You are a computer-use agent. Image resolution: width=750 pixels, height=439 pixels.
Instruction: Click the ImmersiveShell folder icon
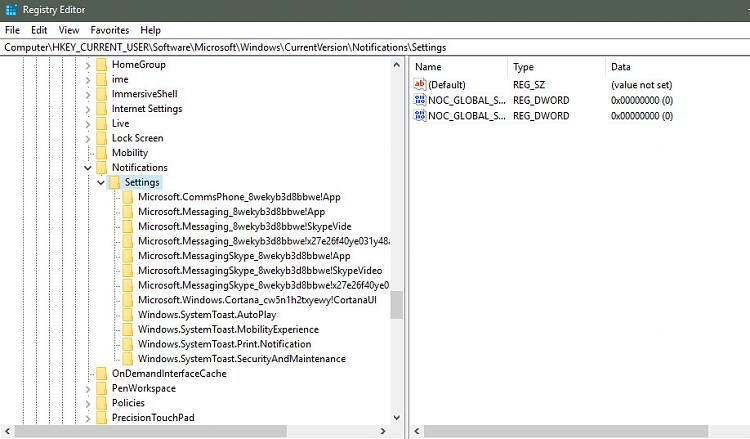point(101,94)
